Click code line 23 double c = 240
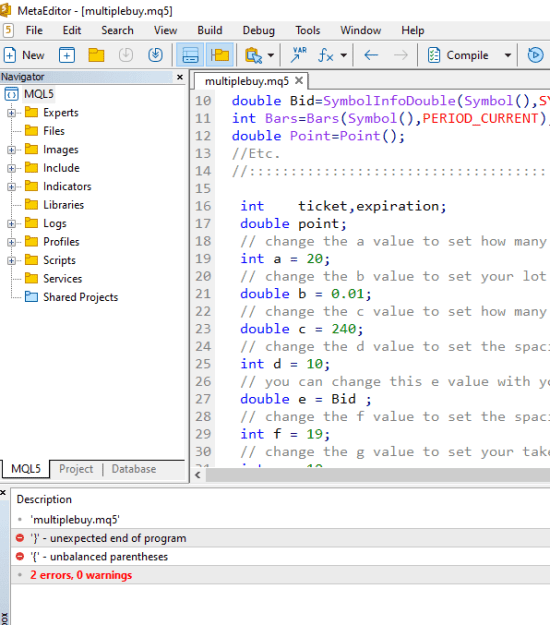 click(x=301, y=329)
